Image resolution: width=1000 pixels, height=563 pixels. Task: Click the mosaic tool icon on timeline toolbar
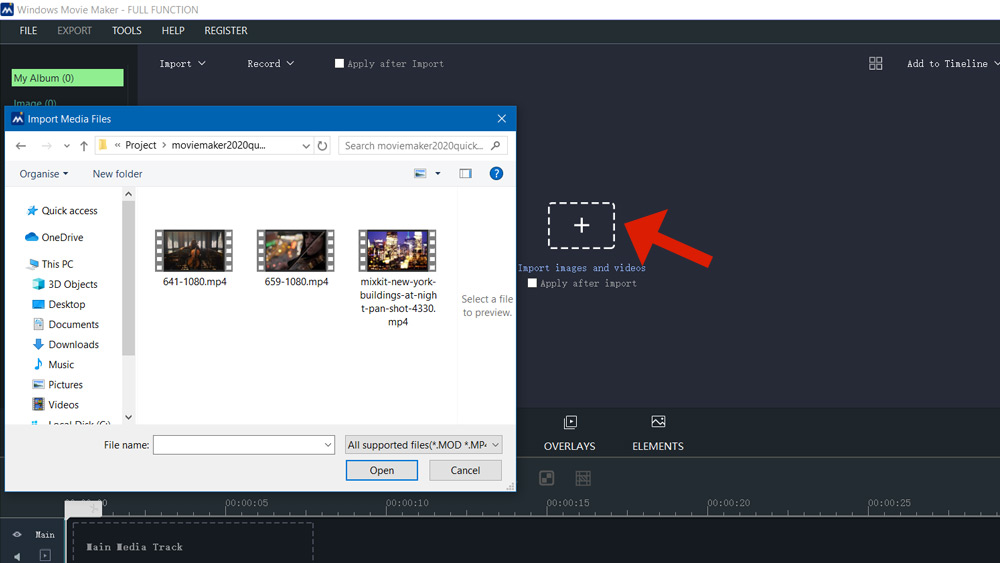click(547, 478)
